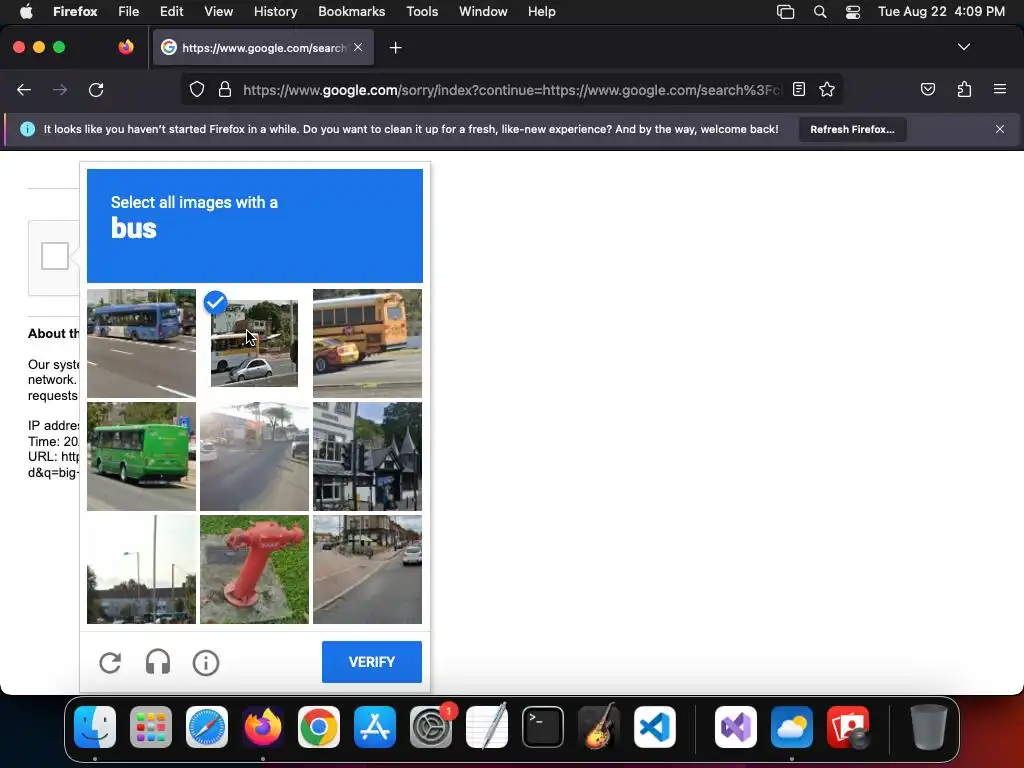Select the street lamp skyline tile
Screen dimensions: 1024x768
141,569
